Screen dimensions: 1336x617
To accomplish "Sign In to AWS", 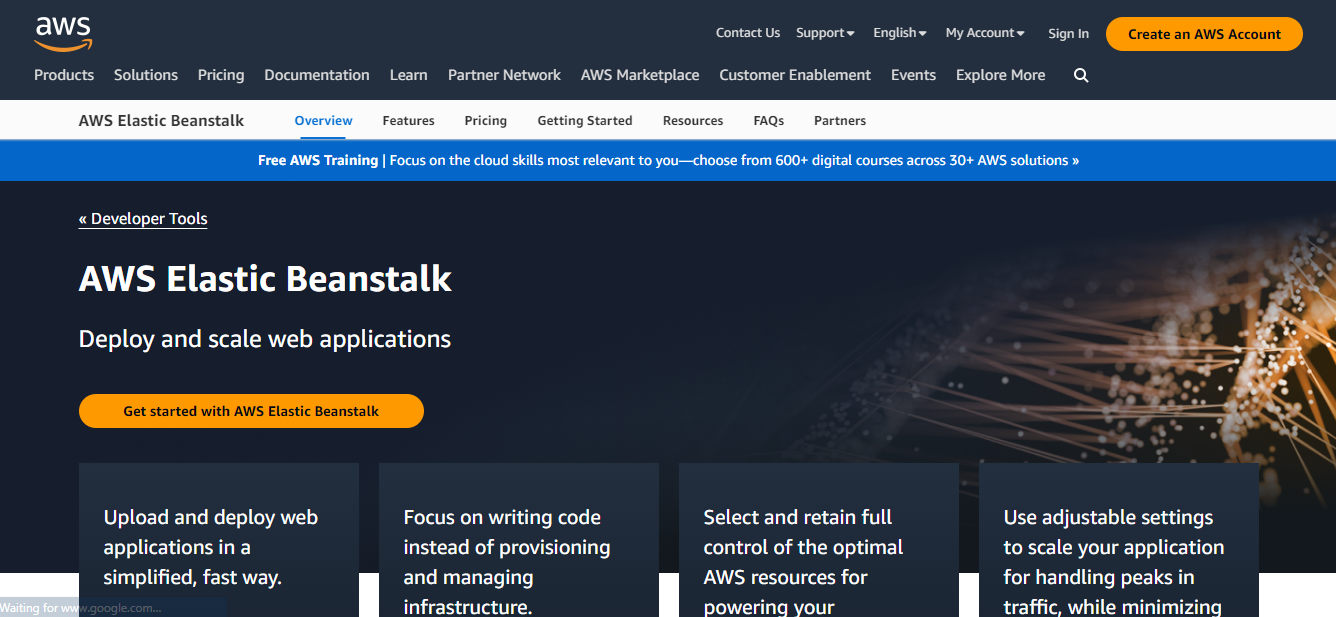I will pos(1068,33).
